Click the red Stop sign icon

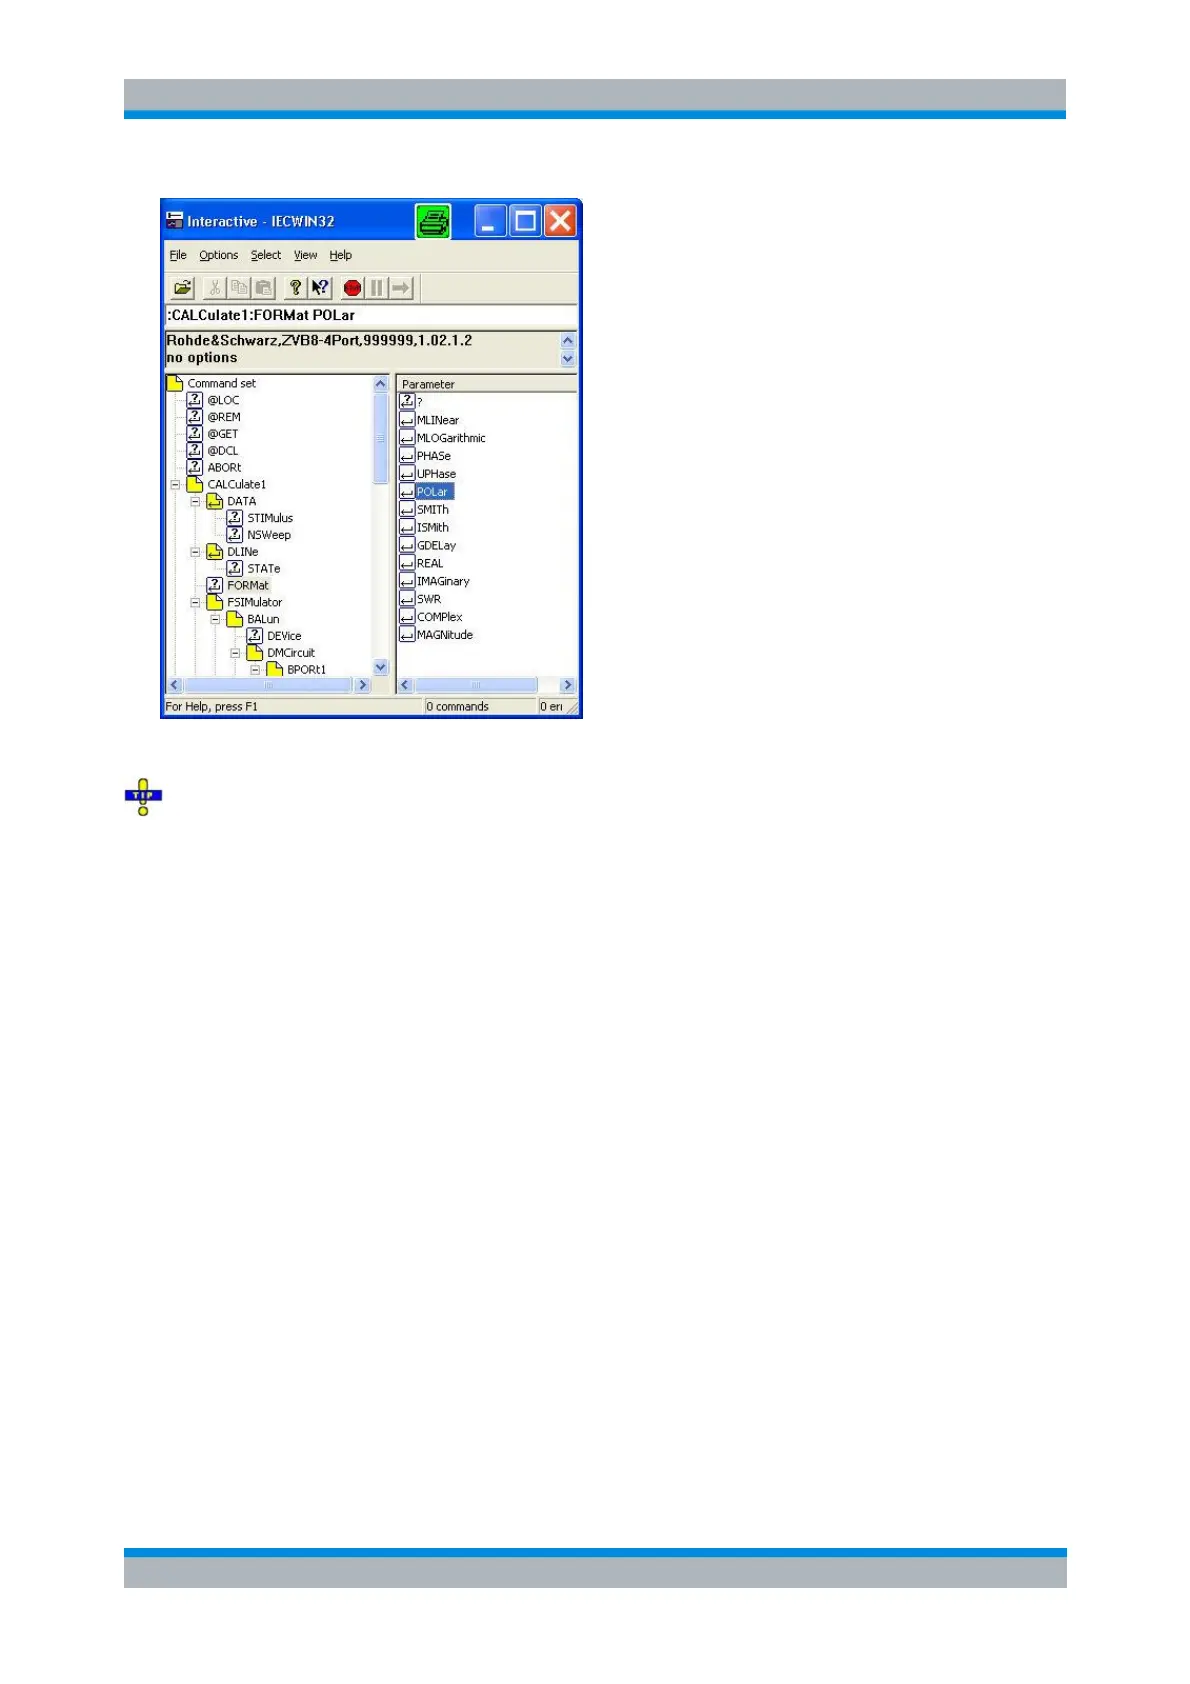[352, 288]
